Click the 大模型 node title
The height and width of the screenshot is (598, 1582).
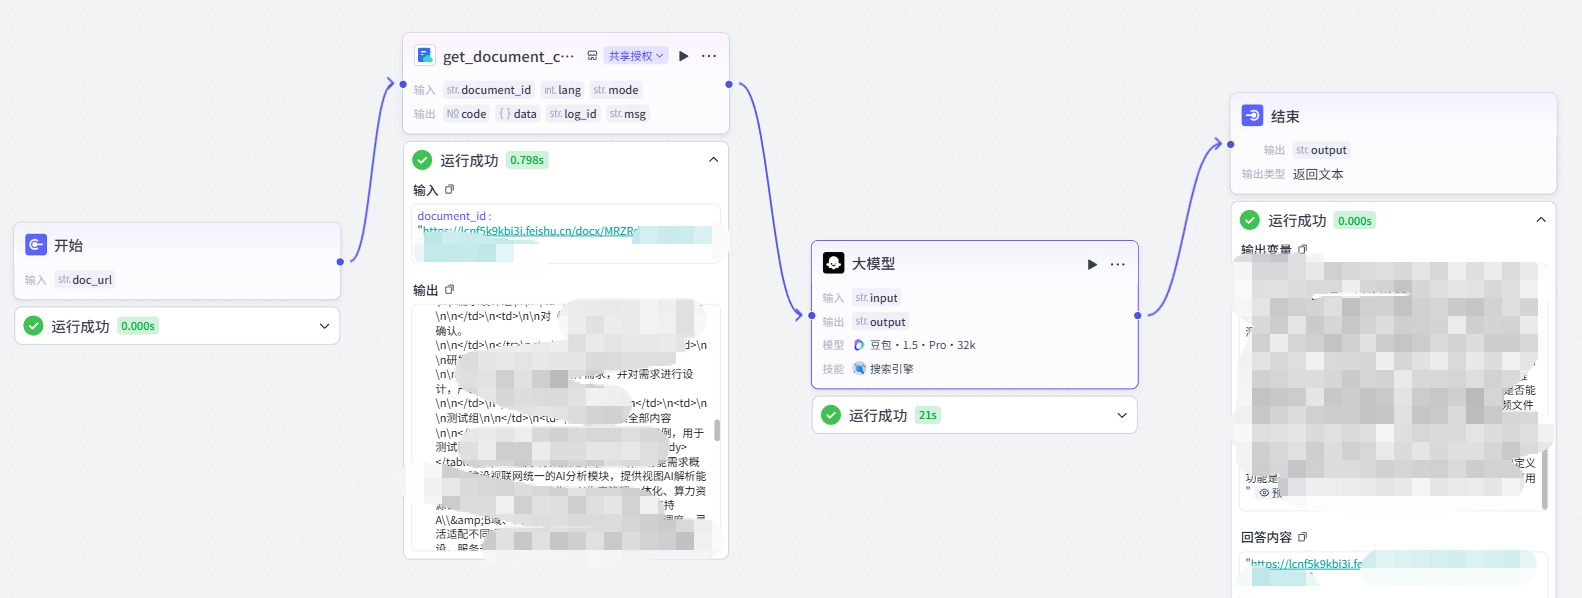pos(873,263)
